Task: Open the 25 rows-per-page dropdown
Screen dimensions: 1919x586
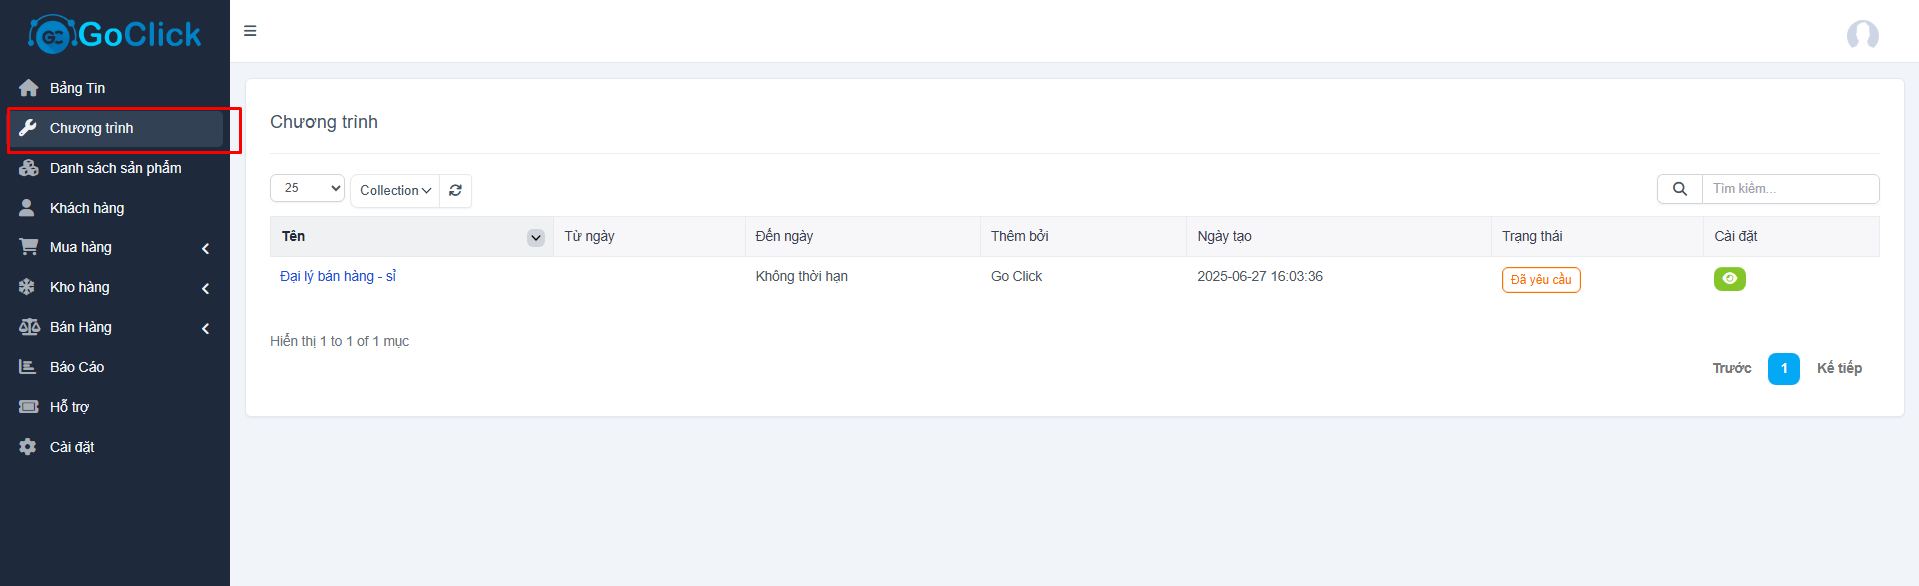Action: pos(307,188)
